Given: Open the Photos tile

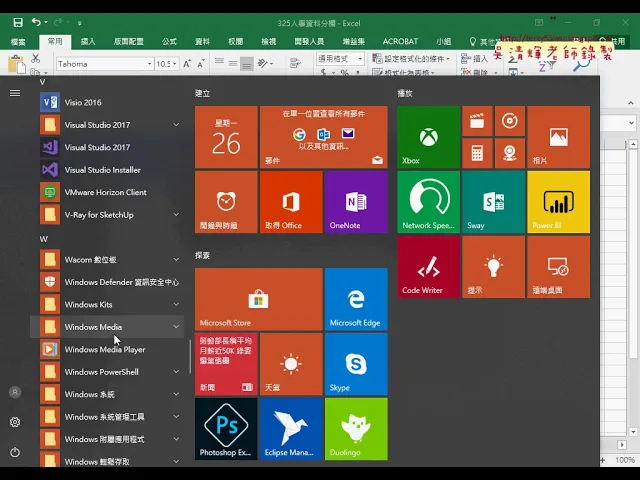Looking at the screenshot, I should (x=558, y=137).
